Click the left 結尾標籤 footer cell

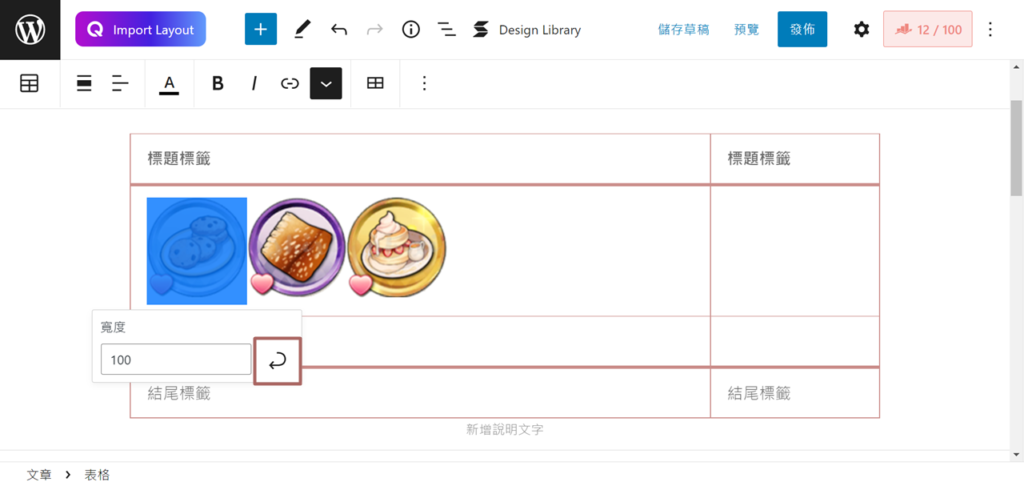click(x=420, y=393)
